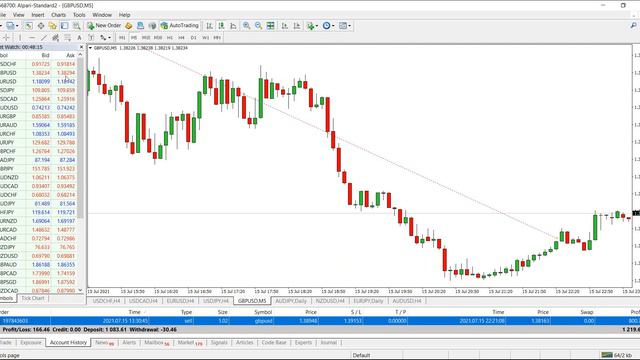Image resolution: width=640 pixels, height=360 pixels.
Task: Toggle the Data Window crosshair icon
Action: (x=41, y=26)
